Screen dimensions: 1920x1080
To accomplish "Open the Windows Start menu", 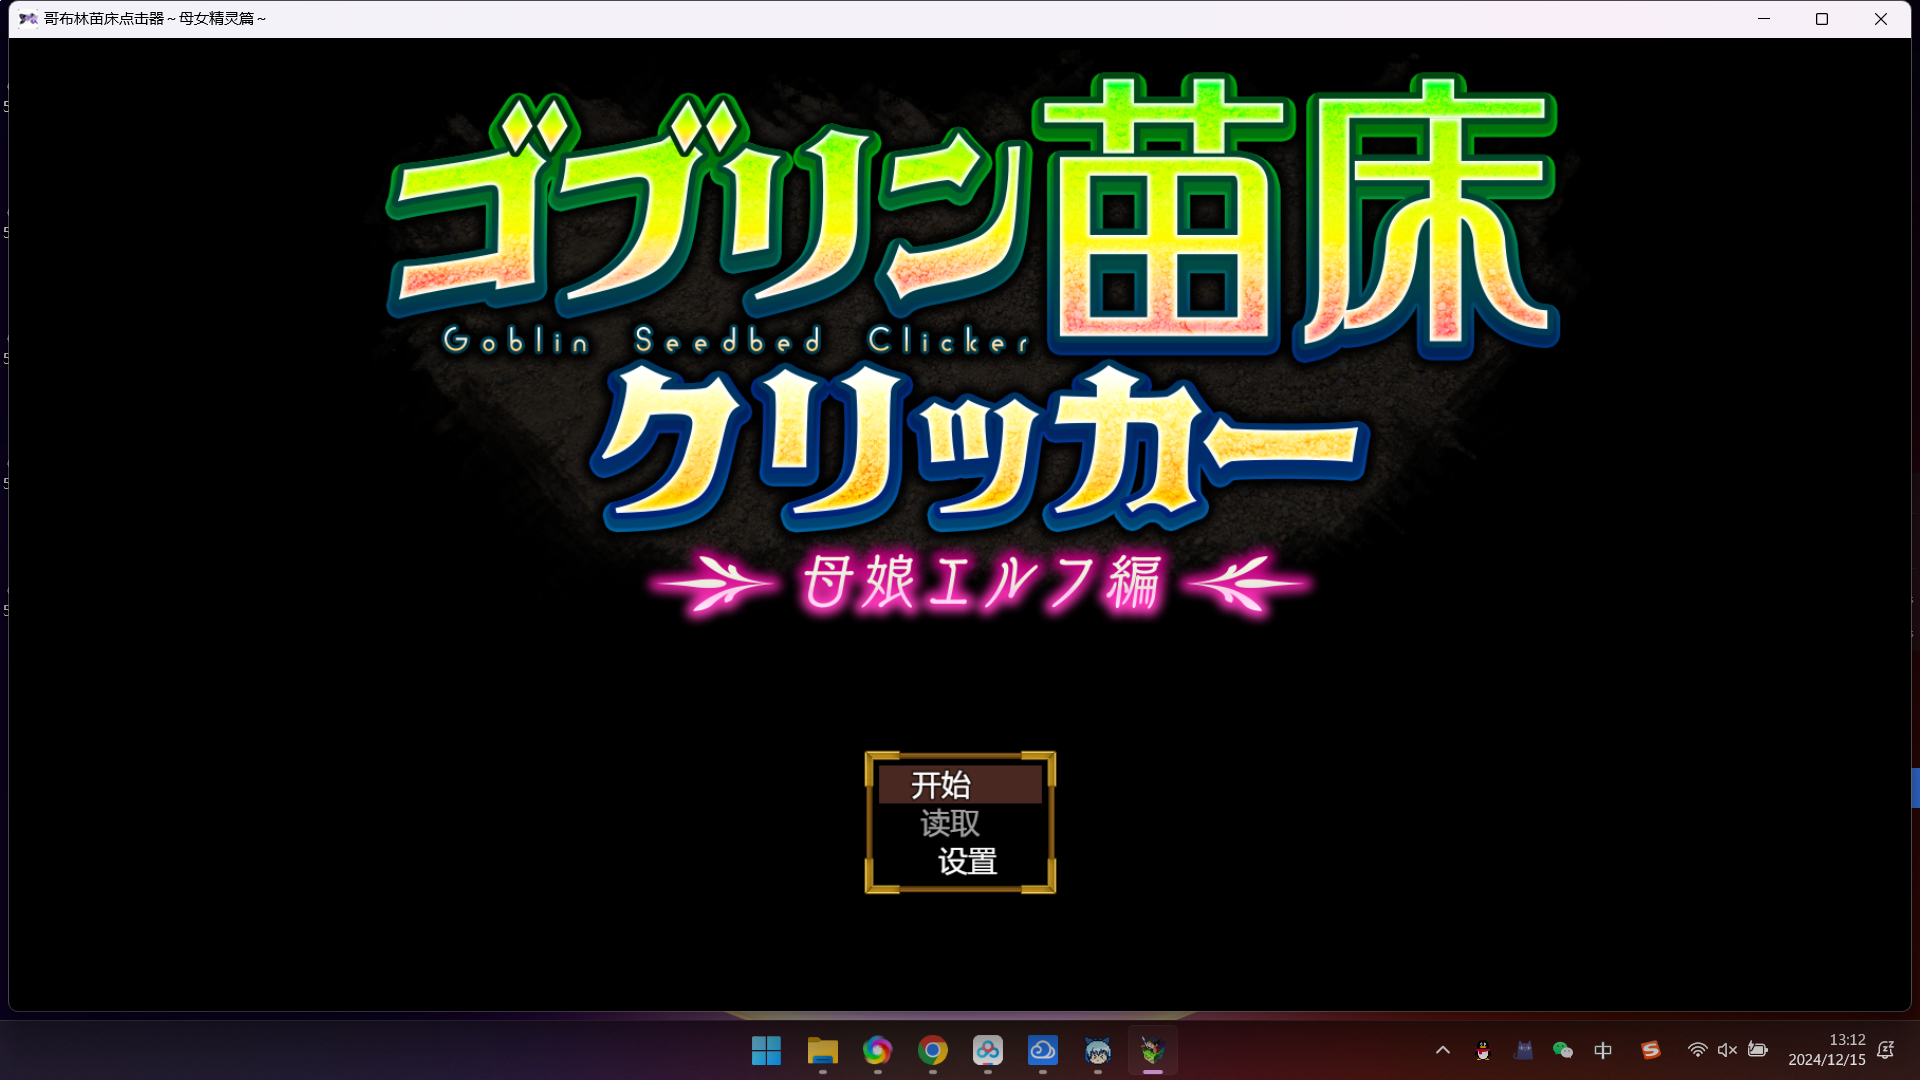I will (767, 1051).
